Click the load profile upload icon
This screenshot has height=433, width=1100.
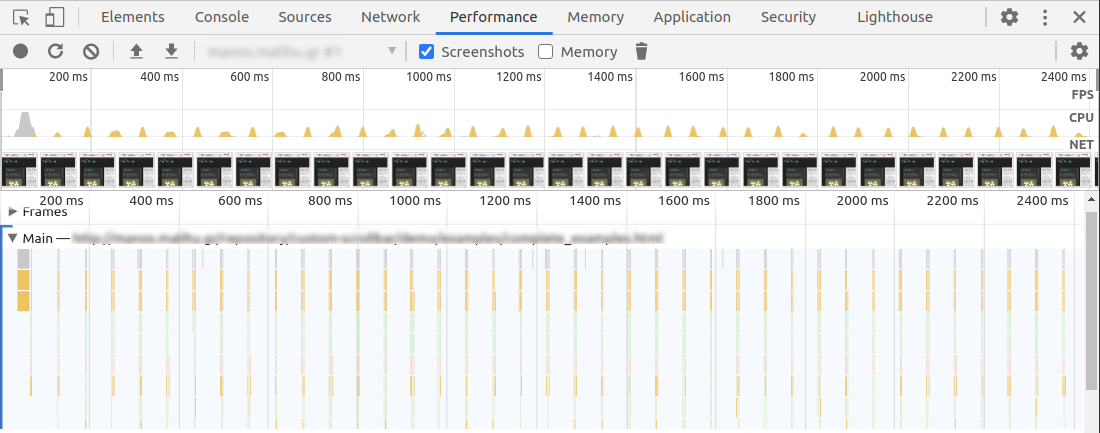[x=136, y=51]
